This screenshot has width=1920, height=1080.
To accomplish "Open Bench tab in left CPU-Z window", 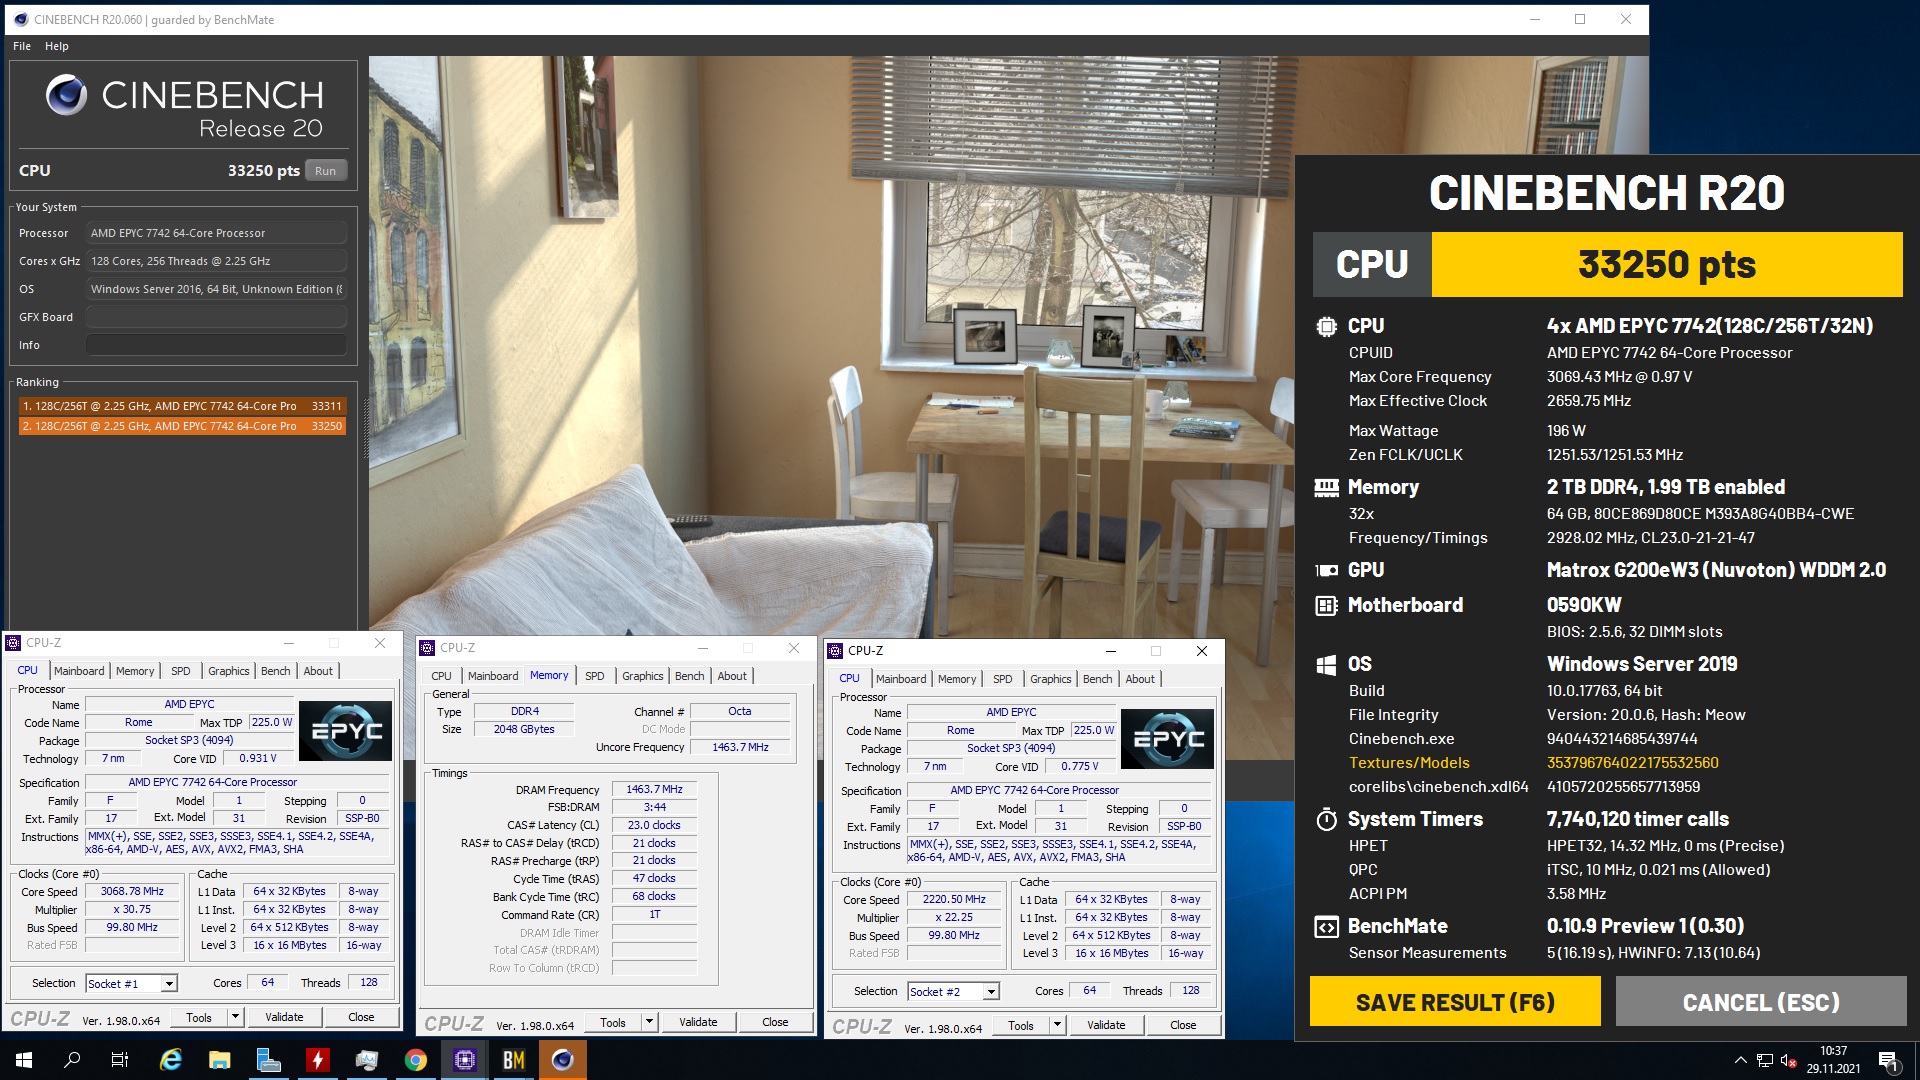I will click(x=276, y=671).
